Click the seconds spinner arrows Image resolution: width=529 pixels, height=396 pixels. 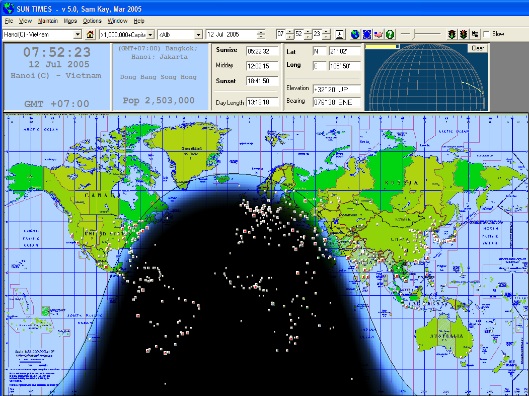pos(326,34)
